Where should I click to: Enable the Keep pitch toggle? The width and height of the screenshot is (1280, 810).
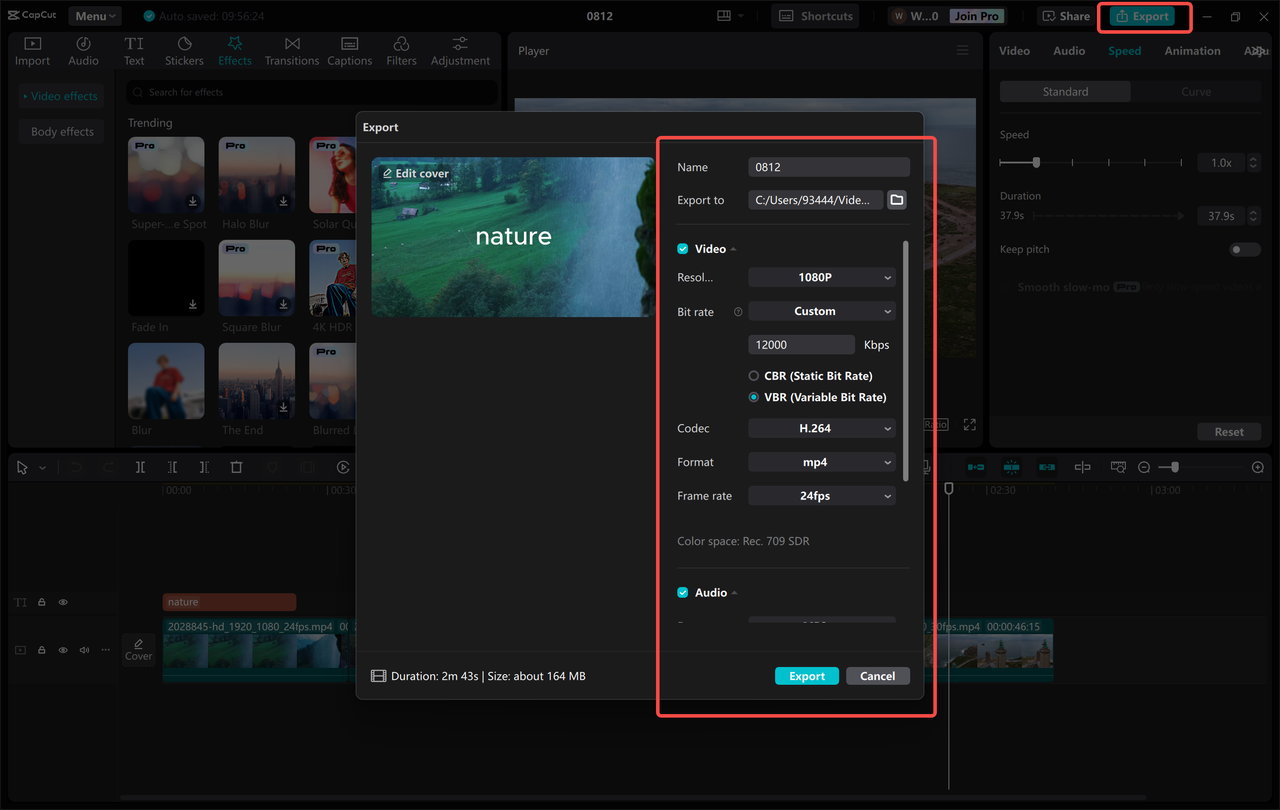1244,249
